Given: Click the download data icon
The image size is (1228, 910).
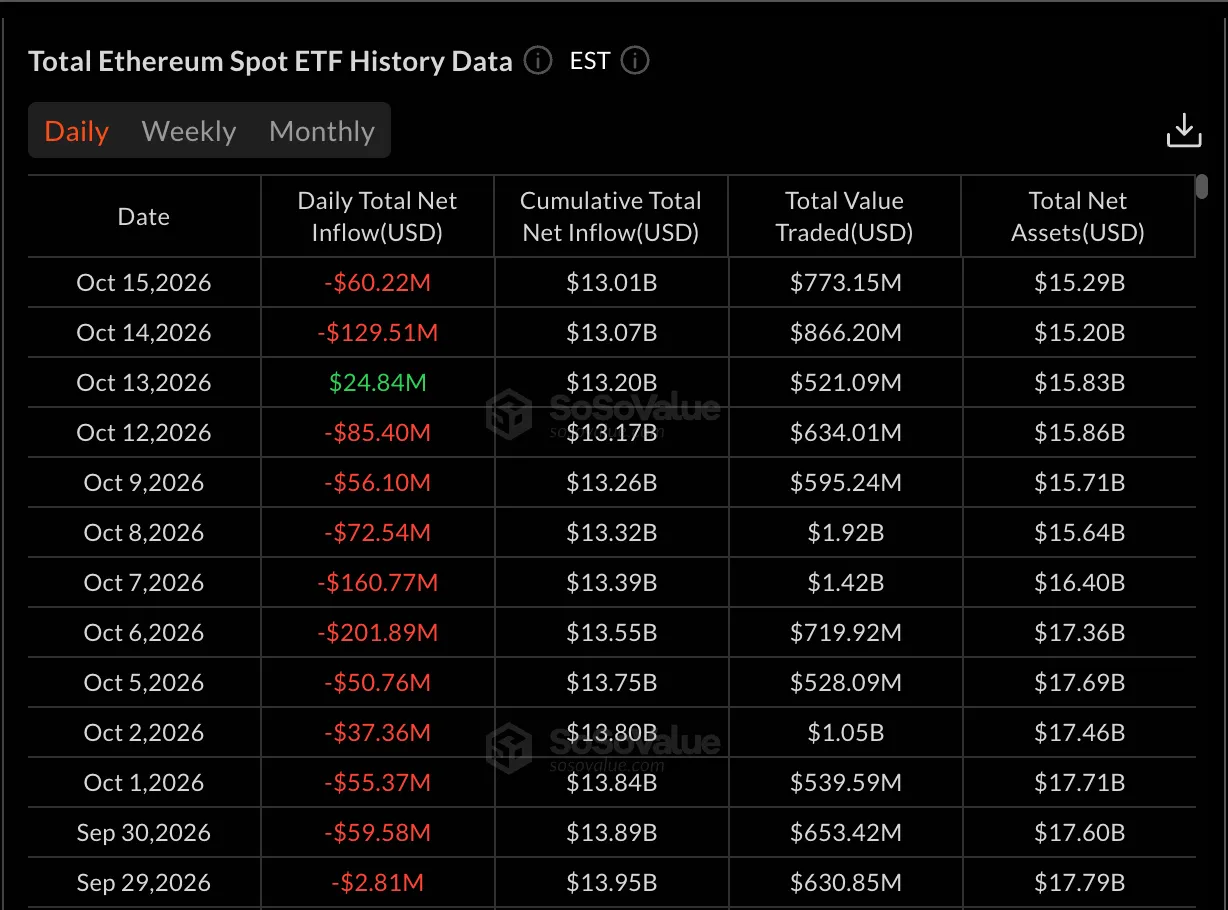Looking at the screenshot, I should [x=1184, y=130].
